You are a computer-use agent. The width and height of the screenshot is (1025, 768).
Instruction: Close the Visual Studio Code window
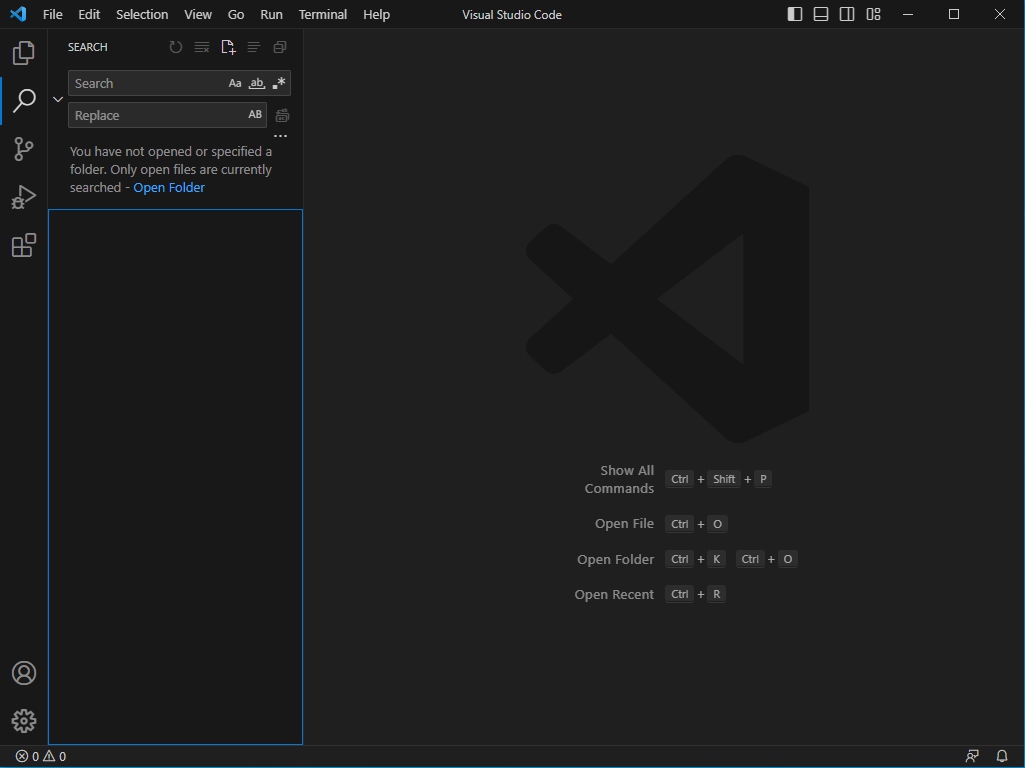point(1000,14)
